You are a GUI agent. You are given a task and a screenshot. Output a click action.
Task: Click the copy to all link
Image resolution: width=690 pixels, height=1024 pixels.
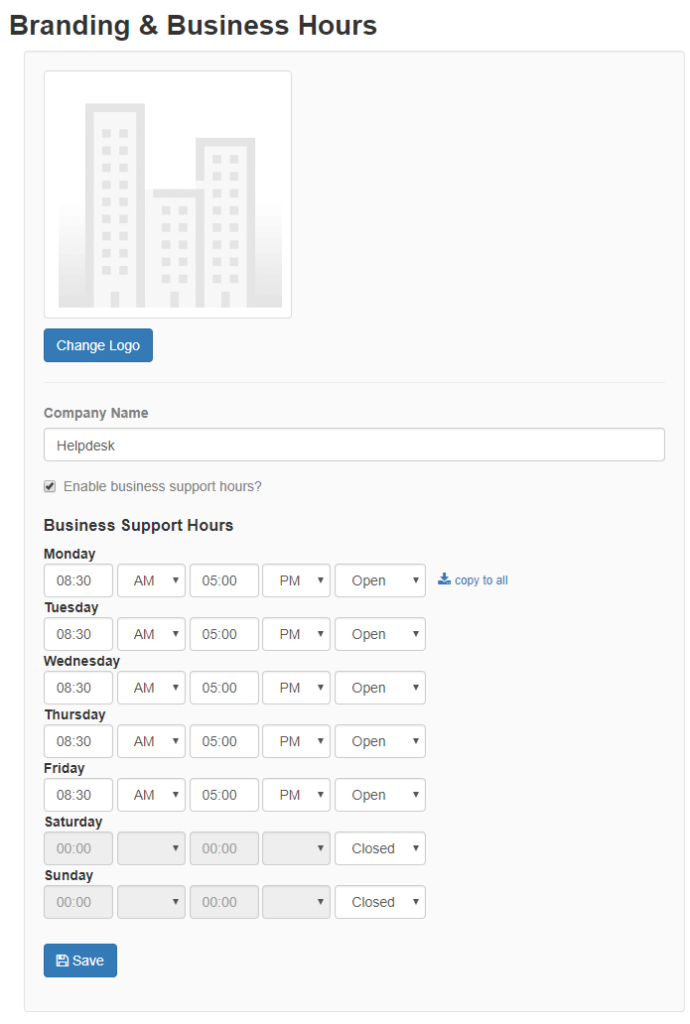[x=473, y=580]
